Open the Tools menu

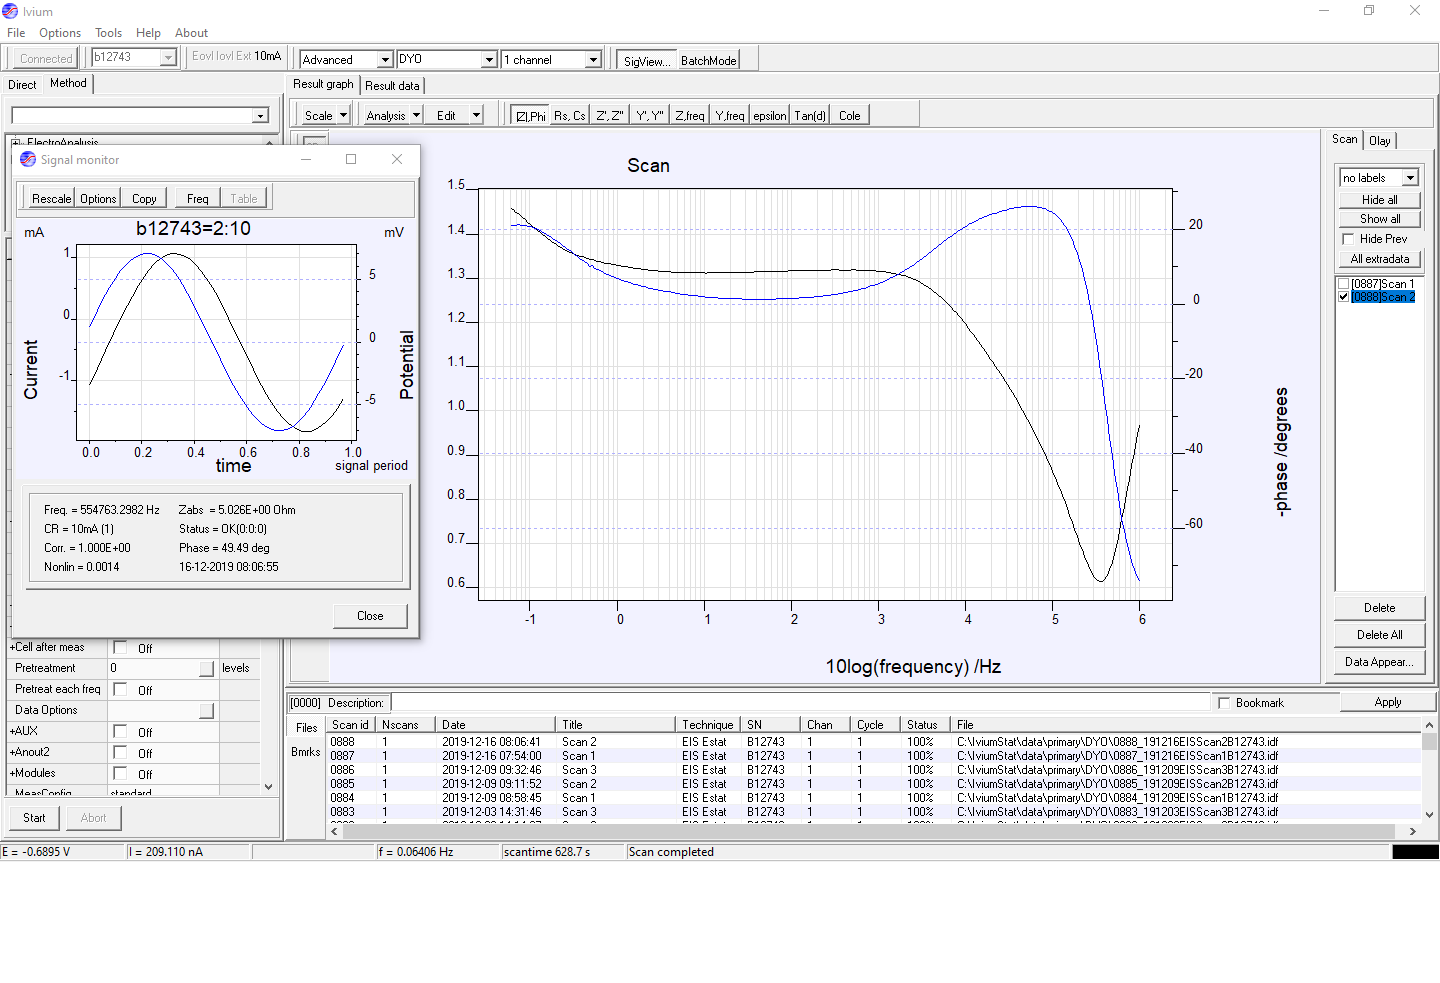[108, 33]
